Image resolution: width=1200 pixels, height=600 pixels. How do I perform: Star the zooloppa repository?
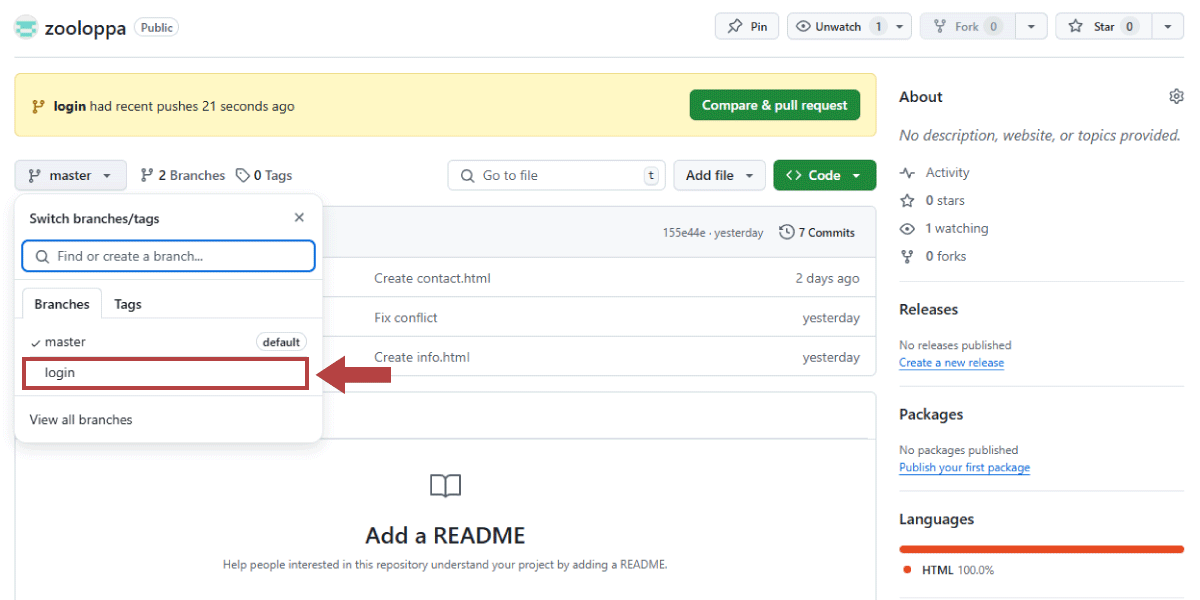[x=1103, y=26]
